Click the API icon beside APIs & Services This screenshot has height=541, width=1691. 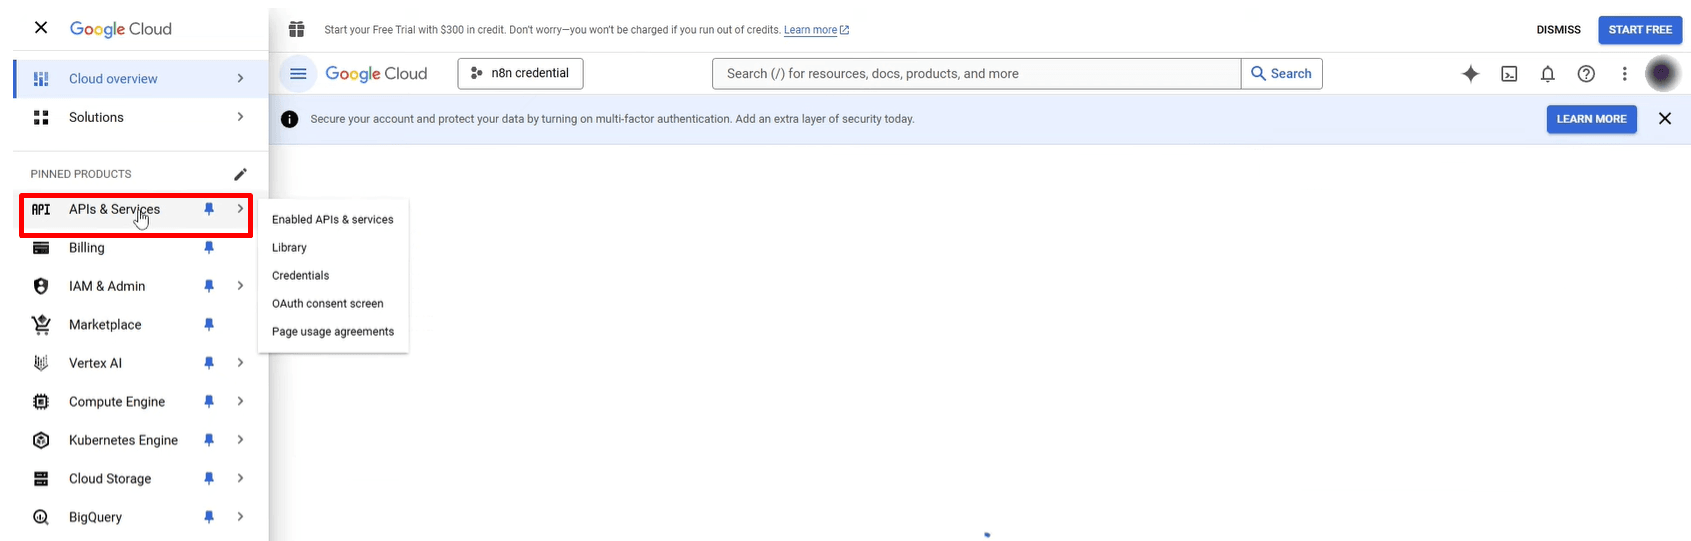[41, 209]
